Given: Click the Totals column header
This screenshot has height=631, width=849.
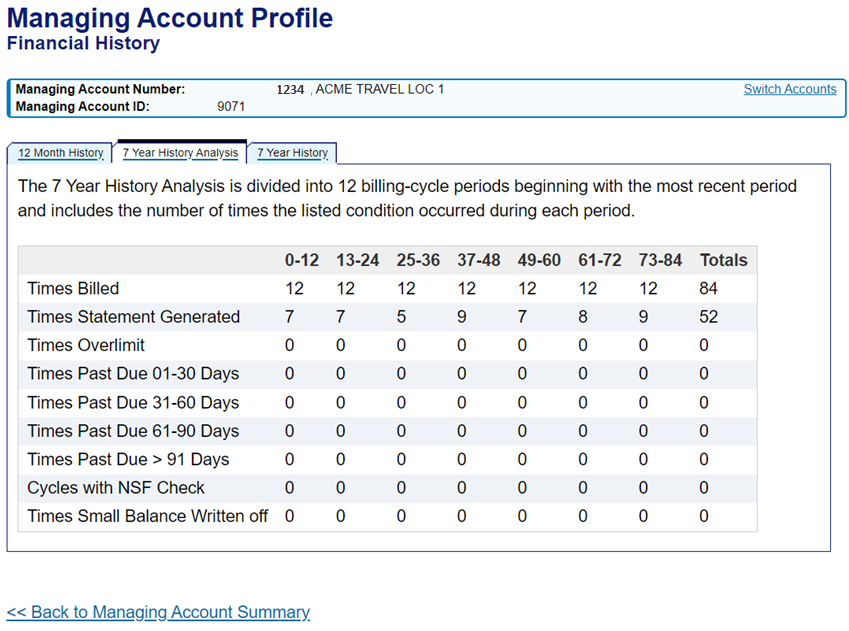Looking at the screenshot, I should 723,260.
